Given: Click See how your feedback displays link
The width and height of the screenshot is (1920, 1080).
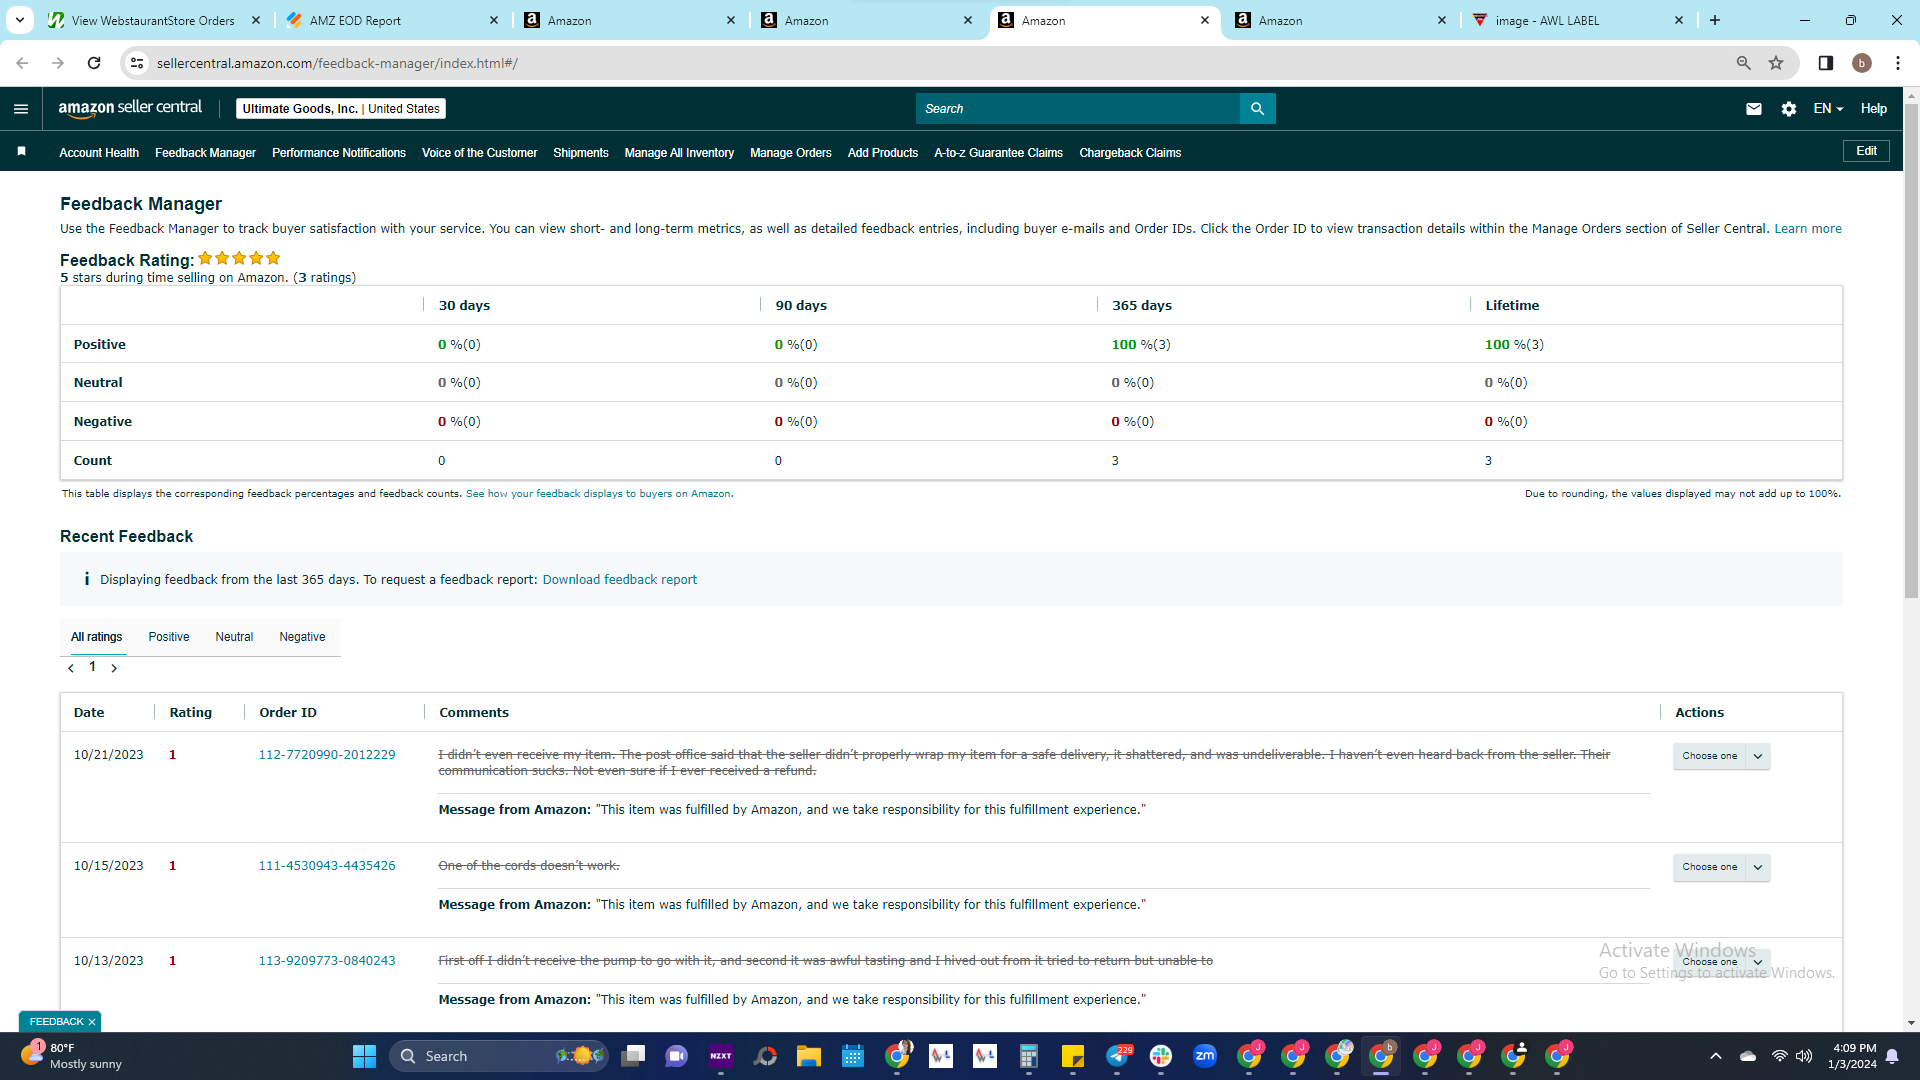Looking at the screenshot, I should [x=598, y=494].
